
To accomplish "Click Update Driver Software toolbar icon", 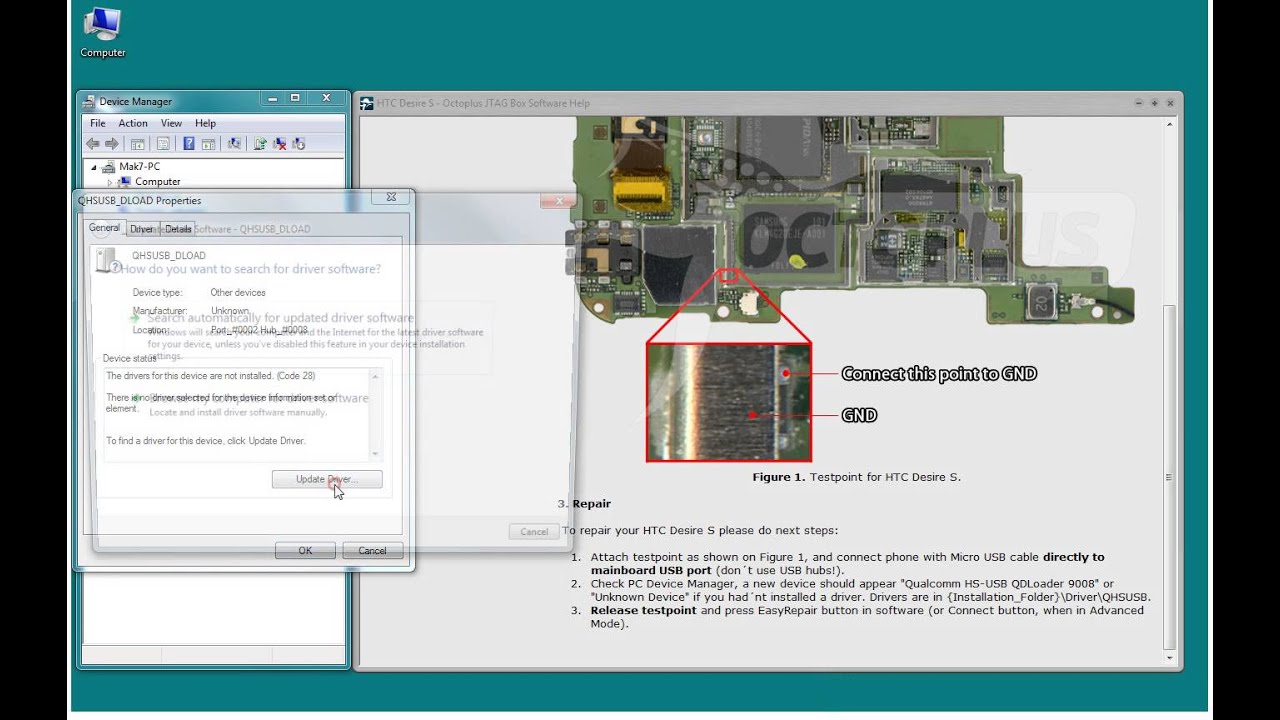I will 260,144.
